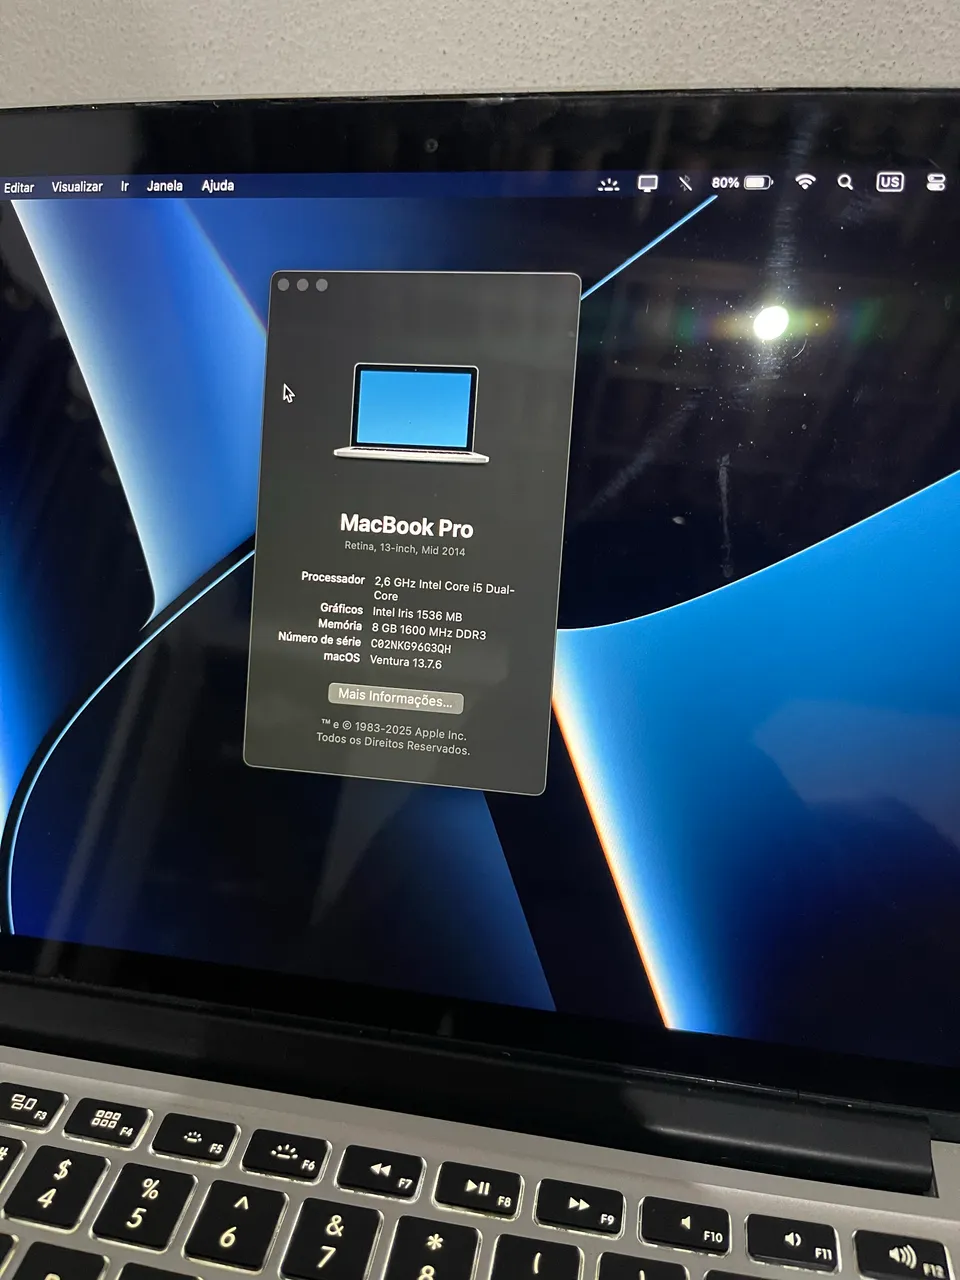The height and width of the screenshot is (1280, 960).
Task: Click the Todos os Direitos Reservados text
Action: pyautogui.click(x=393, y=743)
